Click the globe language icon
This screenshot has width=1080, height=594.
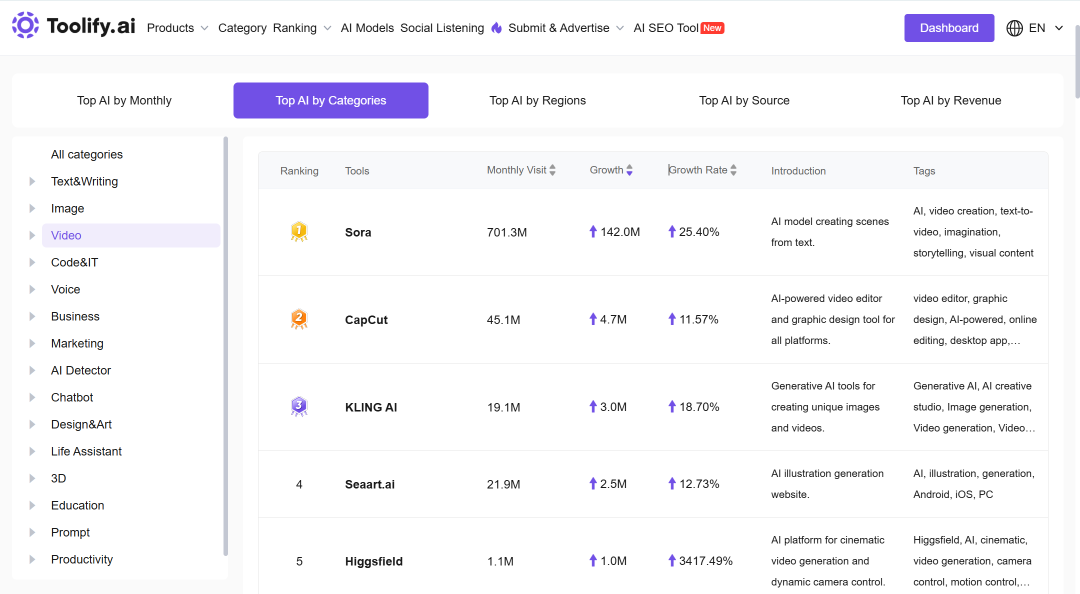[x=1015, y=28]
